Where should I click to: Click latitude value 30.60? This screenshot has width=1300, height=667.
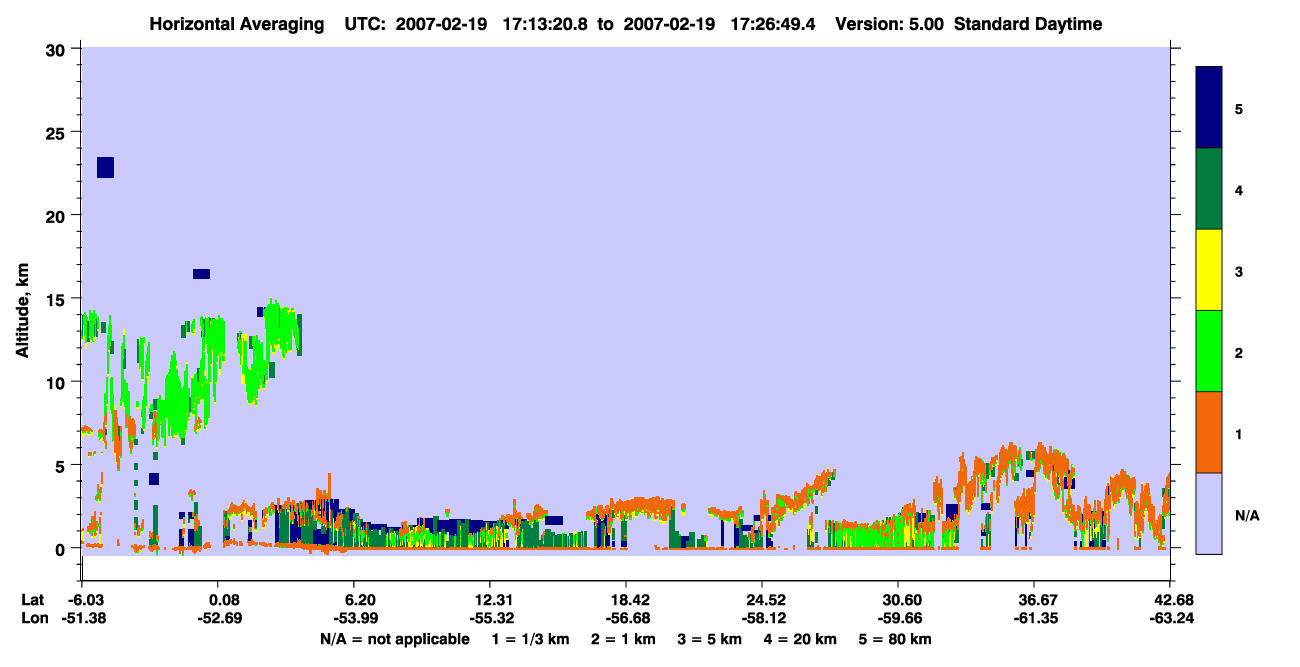[900, 600]
